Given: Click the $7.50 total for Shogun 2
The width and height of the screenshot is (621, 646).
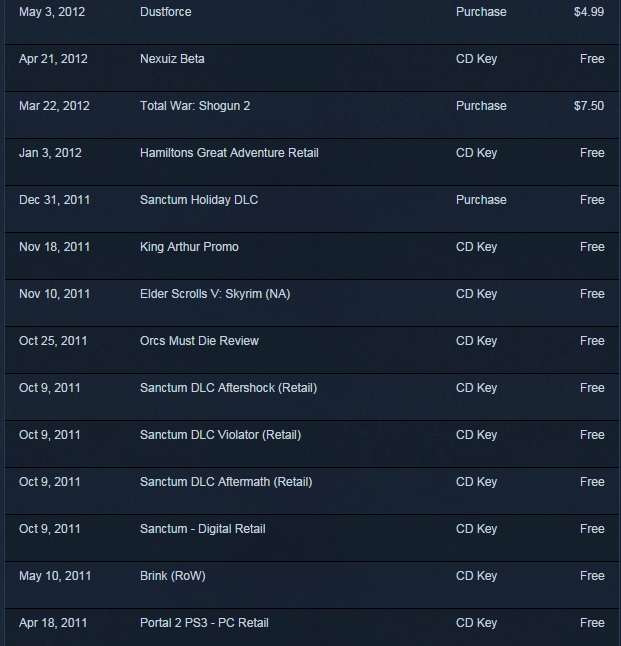Looking at the screenshot, I should pyautogui.click(x=589, y=106).
